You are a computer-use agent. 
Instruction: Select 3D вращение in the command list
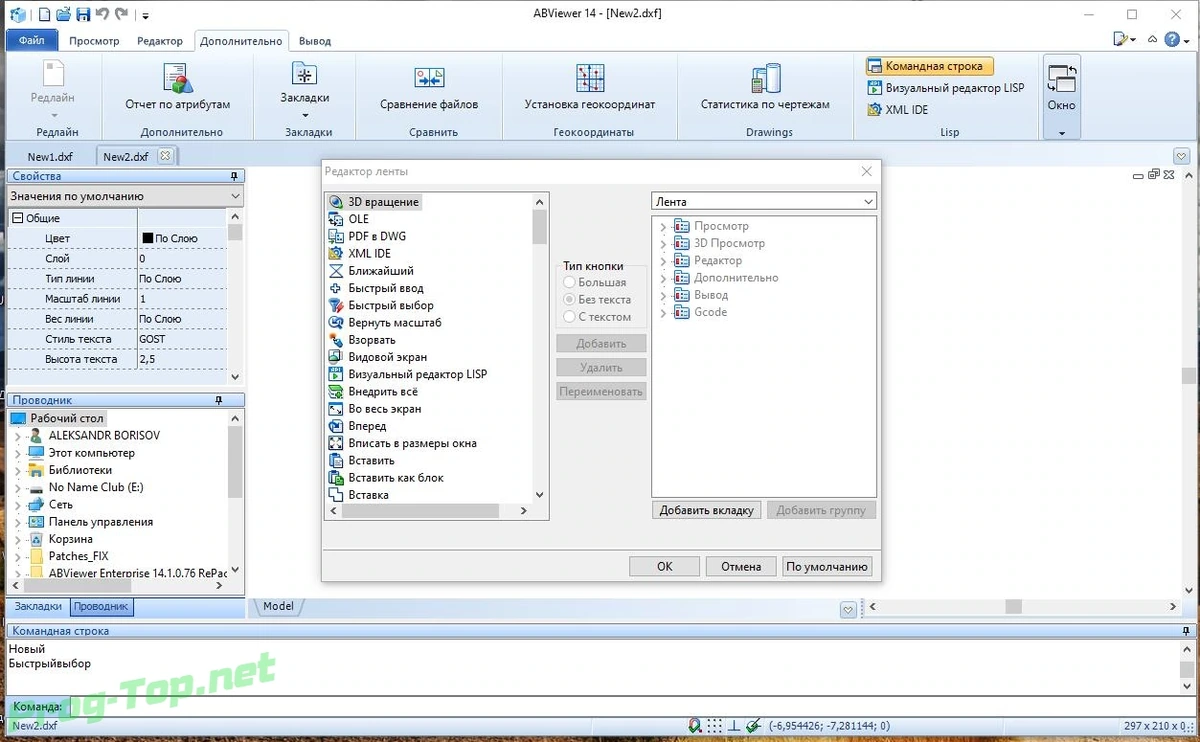pos(375,202)
